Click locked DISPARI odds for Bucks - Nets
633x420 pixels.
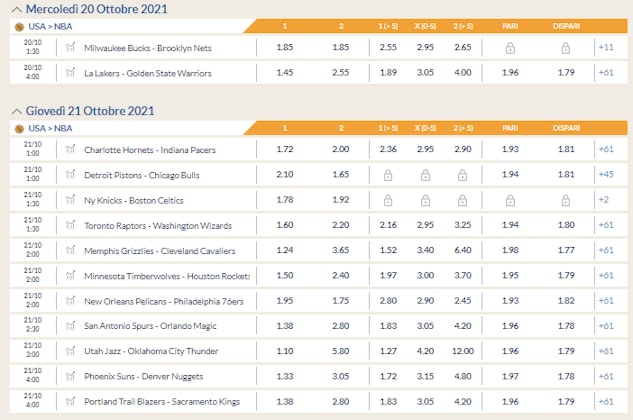pos(566,48)
